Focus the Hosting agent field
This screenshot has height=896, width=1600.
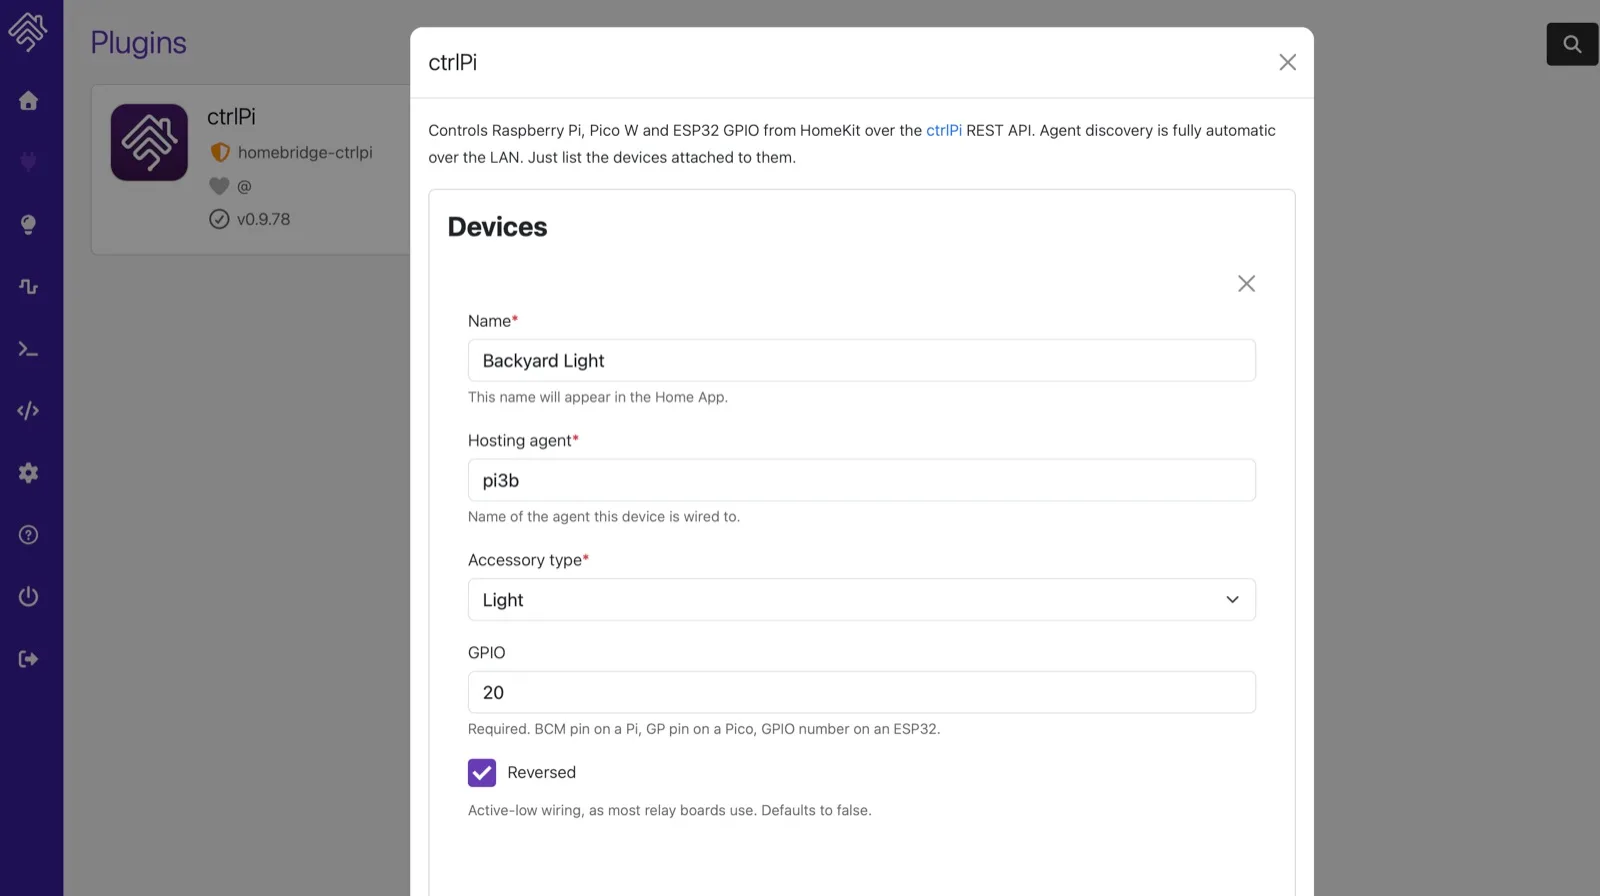point(862,480)
